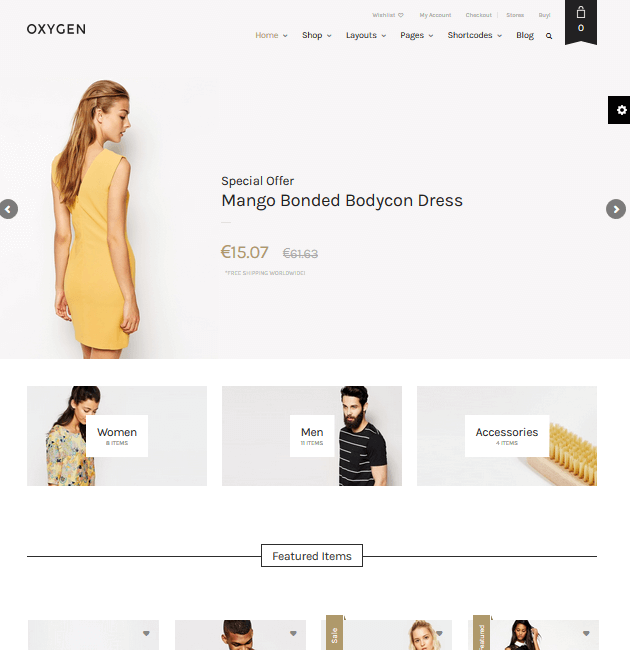The width and height of the screenshot is (630, 650).
Task: Open the Pages dropdown menu
Action: (417, 35)
